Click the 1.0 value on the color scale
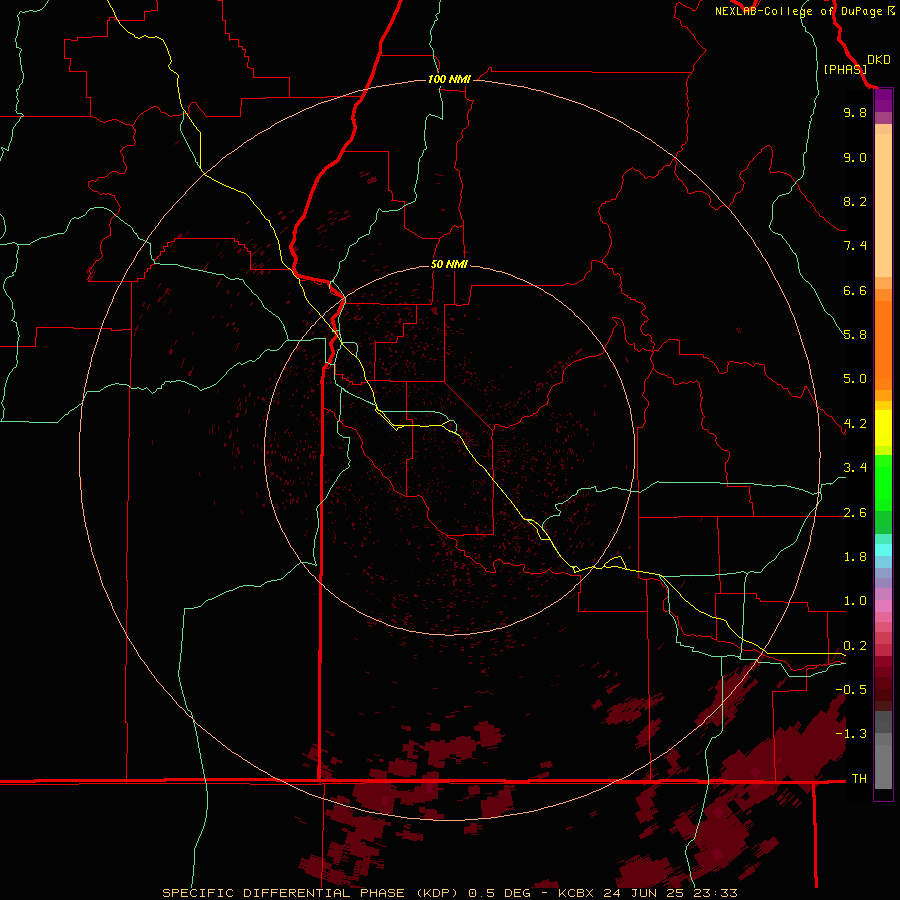Screen dimensions: 900x900 point(855,601)
